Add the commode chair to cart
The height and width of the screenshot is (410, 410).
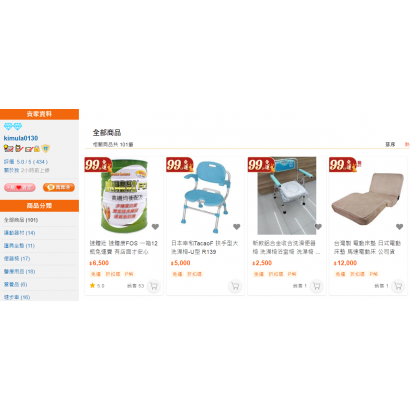coord(316,286)
